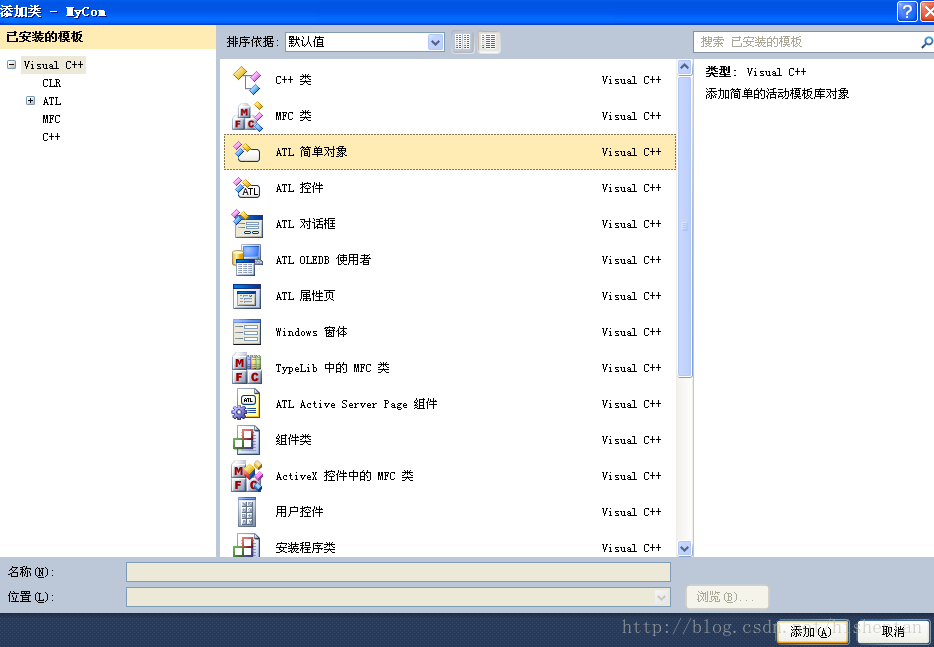Select the C++ category in tree
Viewport: 934px width, 647px height.
(51, 137)
